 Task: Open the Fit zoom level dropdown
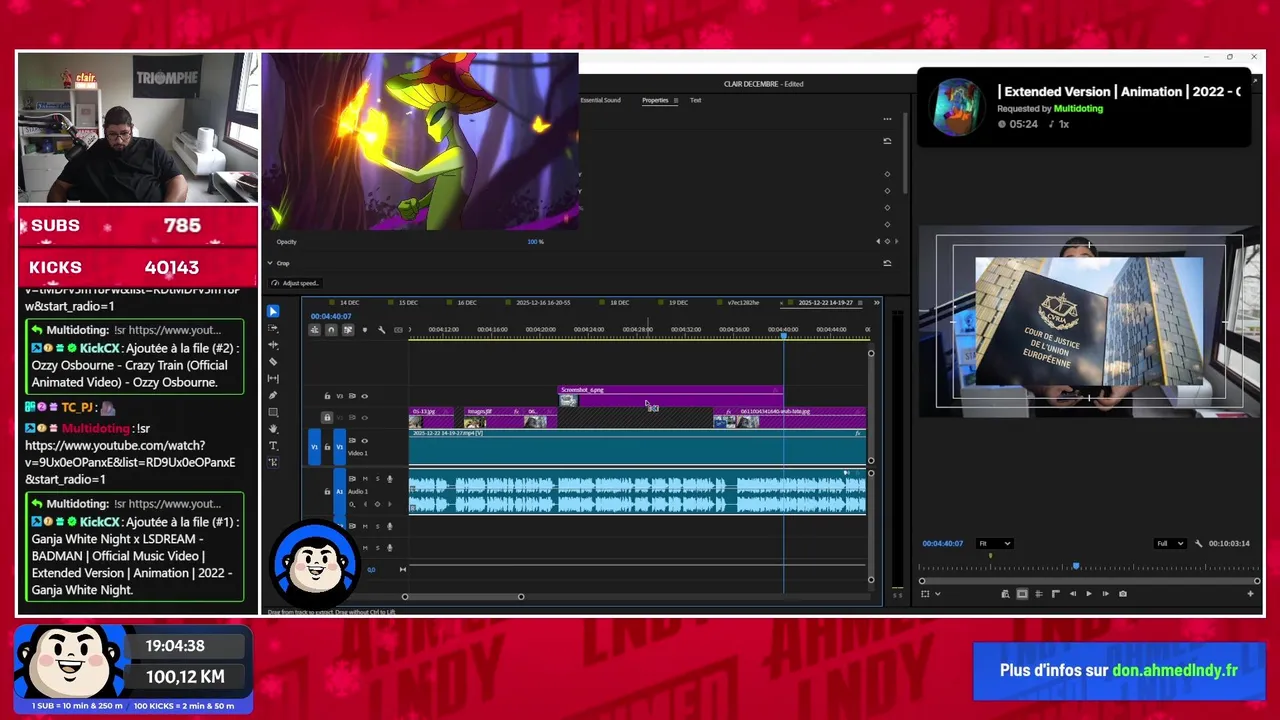[x=995, y=544]
